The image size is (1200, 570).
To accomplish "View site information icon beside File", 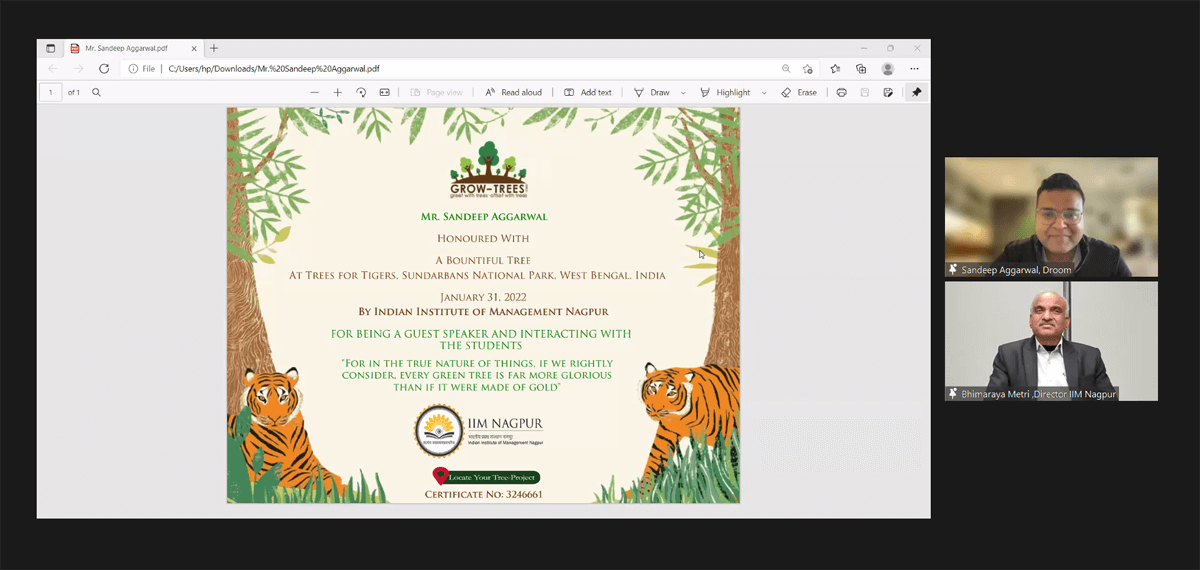I will tap(133, 69).
